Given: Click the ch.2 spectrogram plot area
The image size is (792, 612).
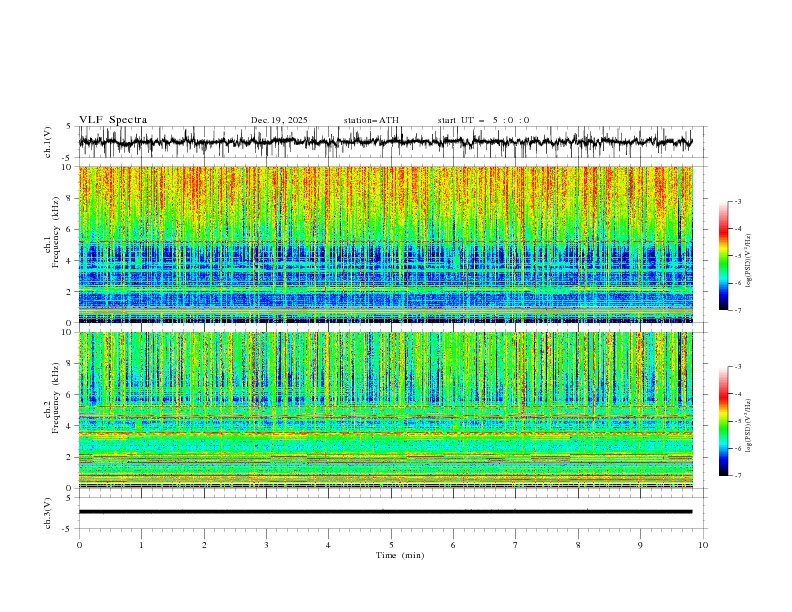Looking at the screenshot, I should click(x=386, y=410).
